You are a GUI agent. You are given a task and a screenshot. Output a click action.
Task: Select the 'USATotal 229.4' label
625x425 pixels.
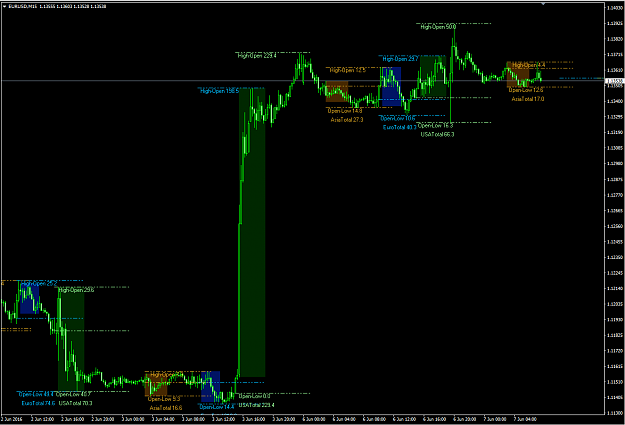click(256, 405)
